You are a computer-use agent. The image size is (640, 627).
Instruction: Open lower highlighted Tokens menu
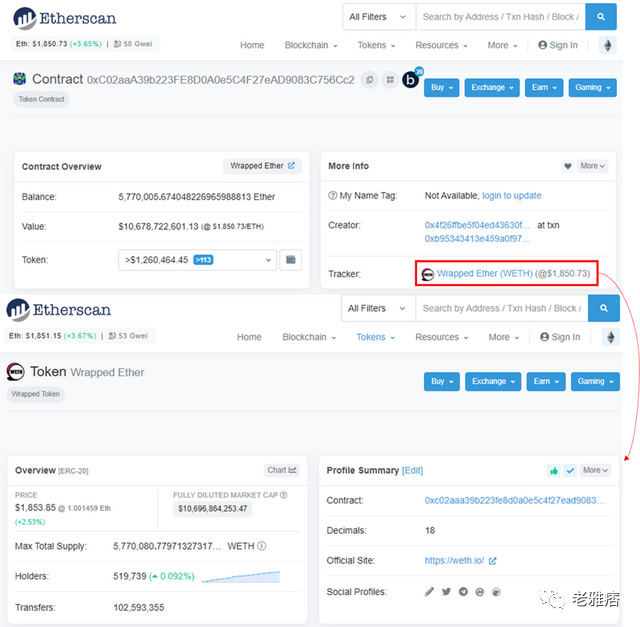click(x=376, y=337)
